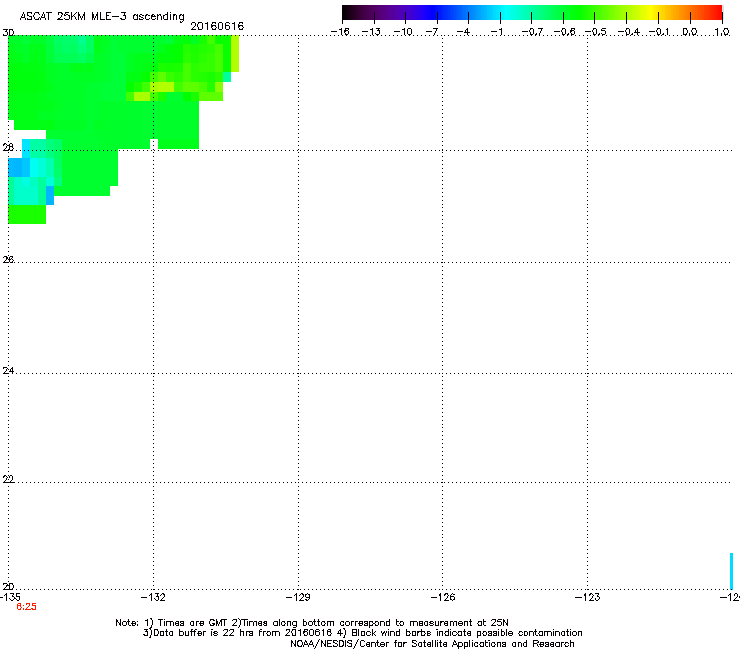
Task: Click the latitude 20 axis label
Action: (8, 586)
